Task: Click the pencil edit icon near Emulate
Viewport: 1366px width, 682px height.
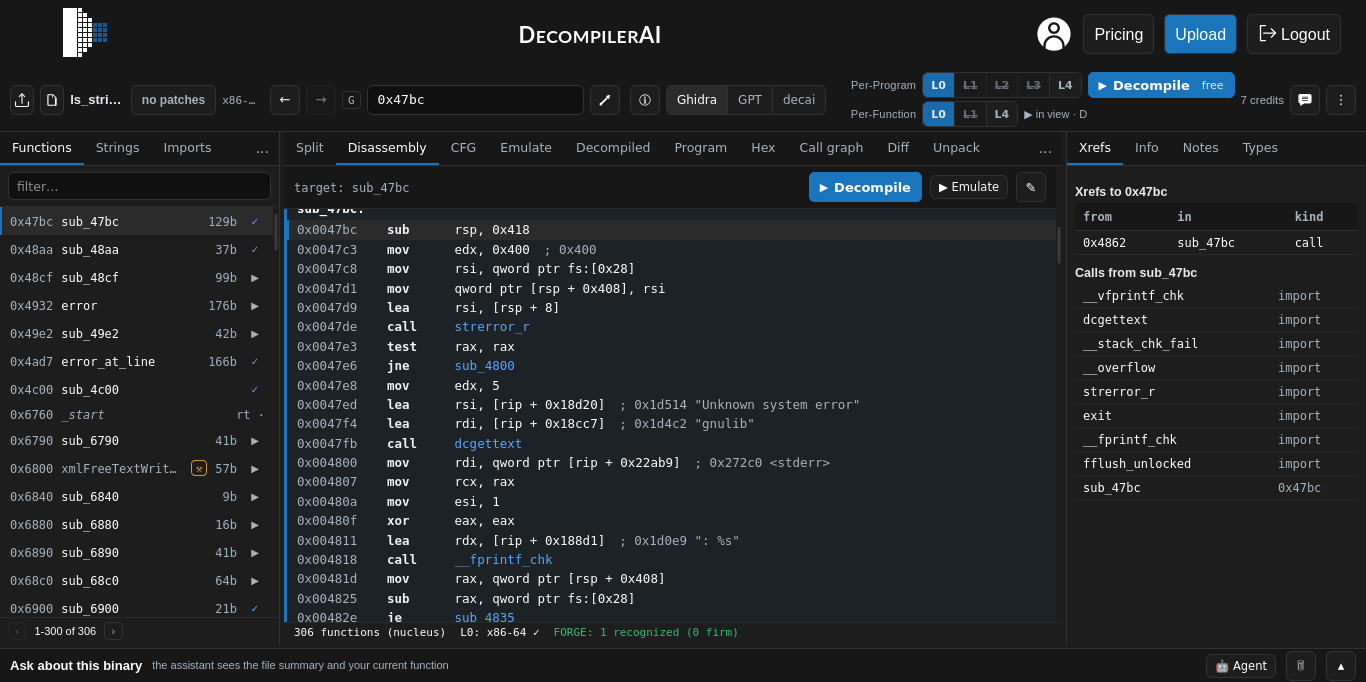Action: pyautogui.click(x=1031, y=187)
